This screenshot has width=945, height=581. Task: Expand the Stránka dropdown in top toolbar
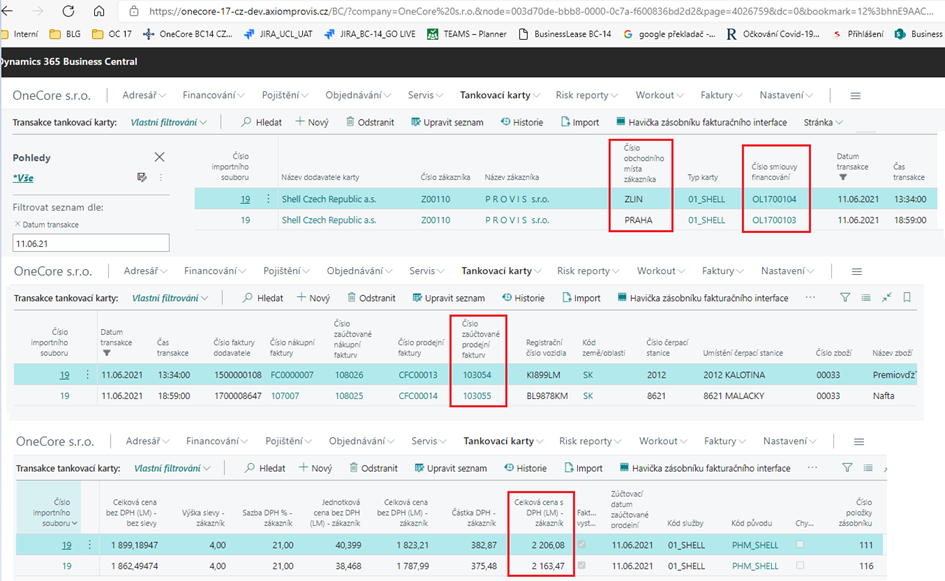click(823, 122)
